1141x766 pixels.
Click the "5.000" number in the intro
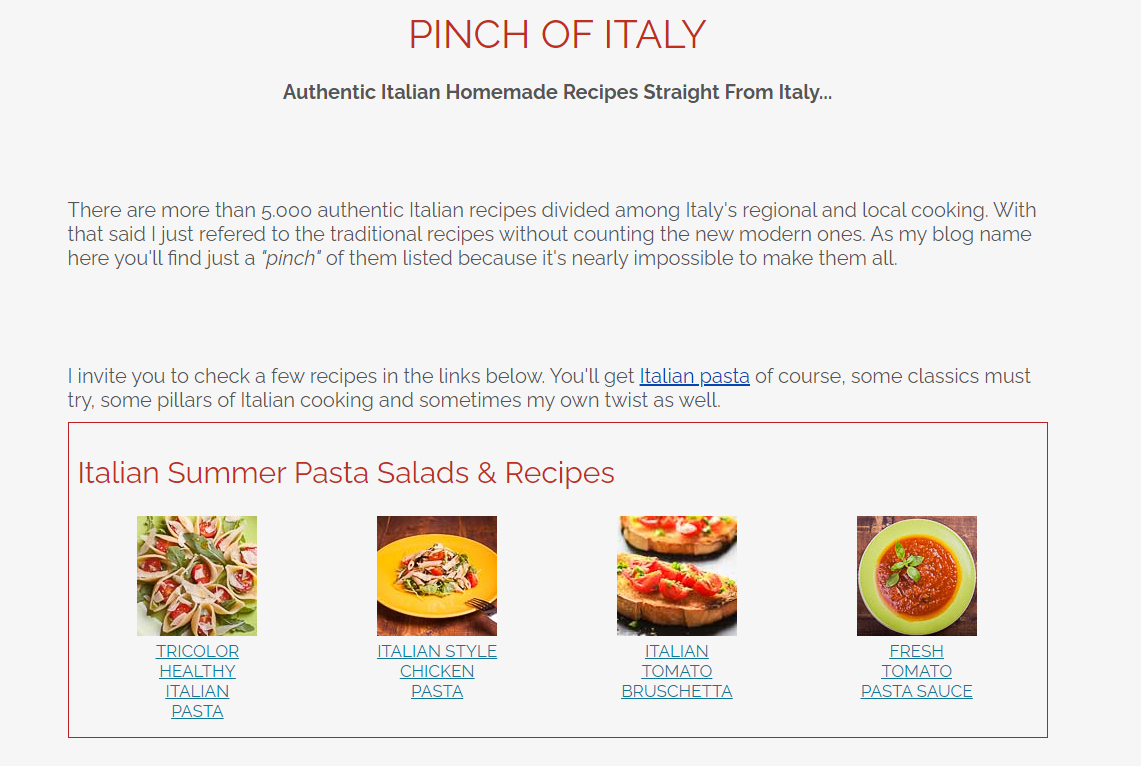[286, 211]
